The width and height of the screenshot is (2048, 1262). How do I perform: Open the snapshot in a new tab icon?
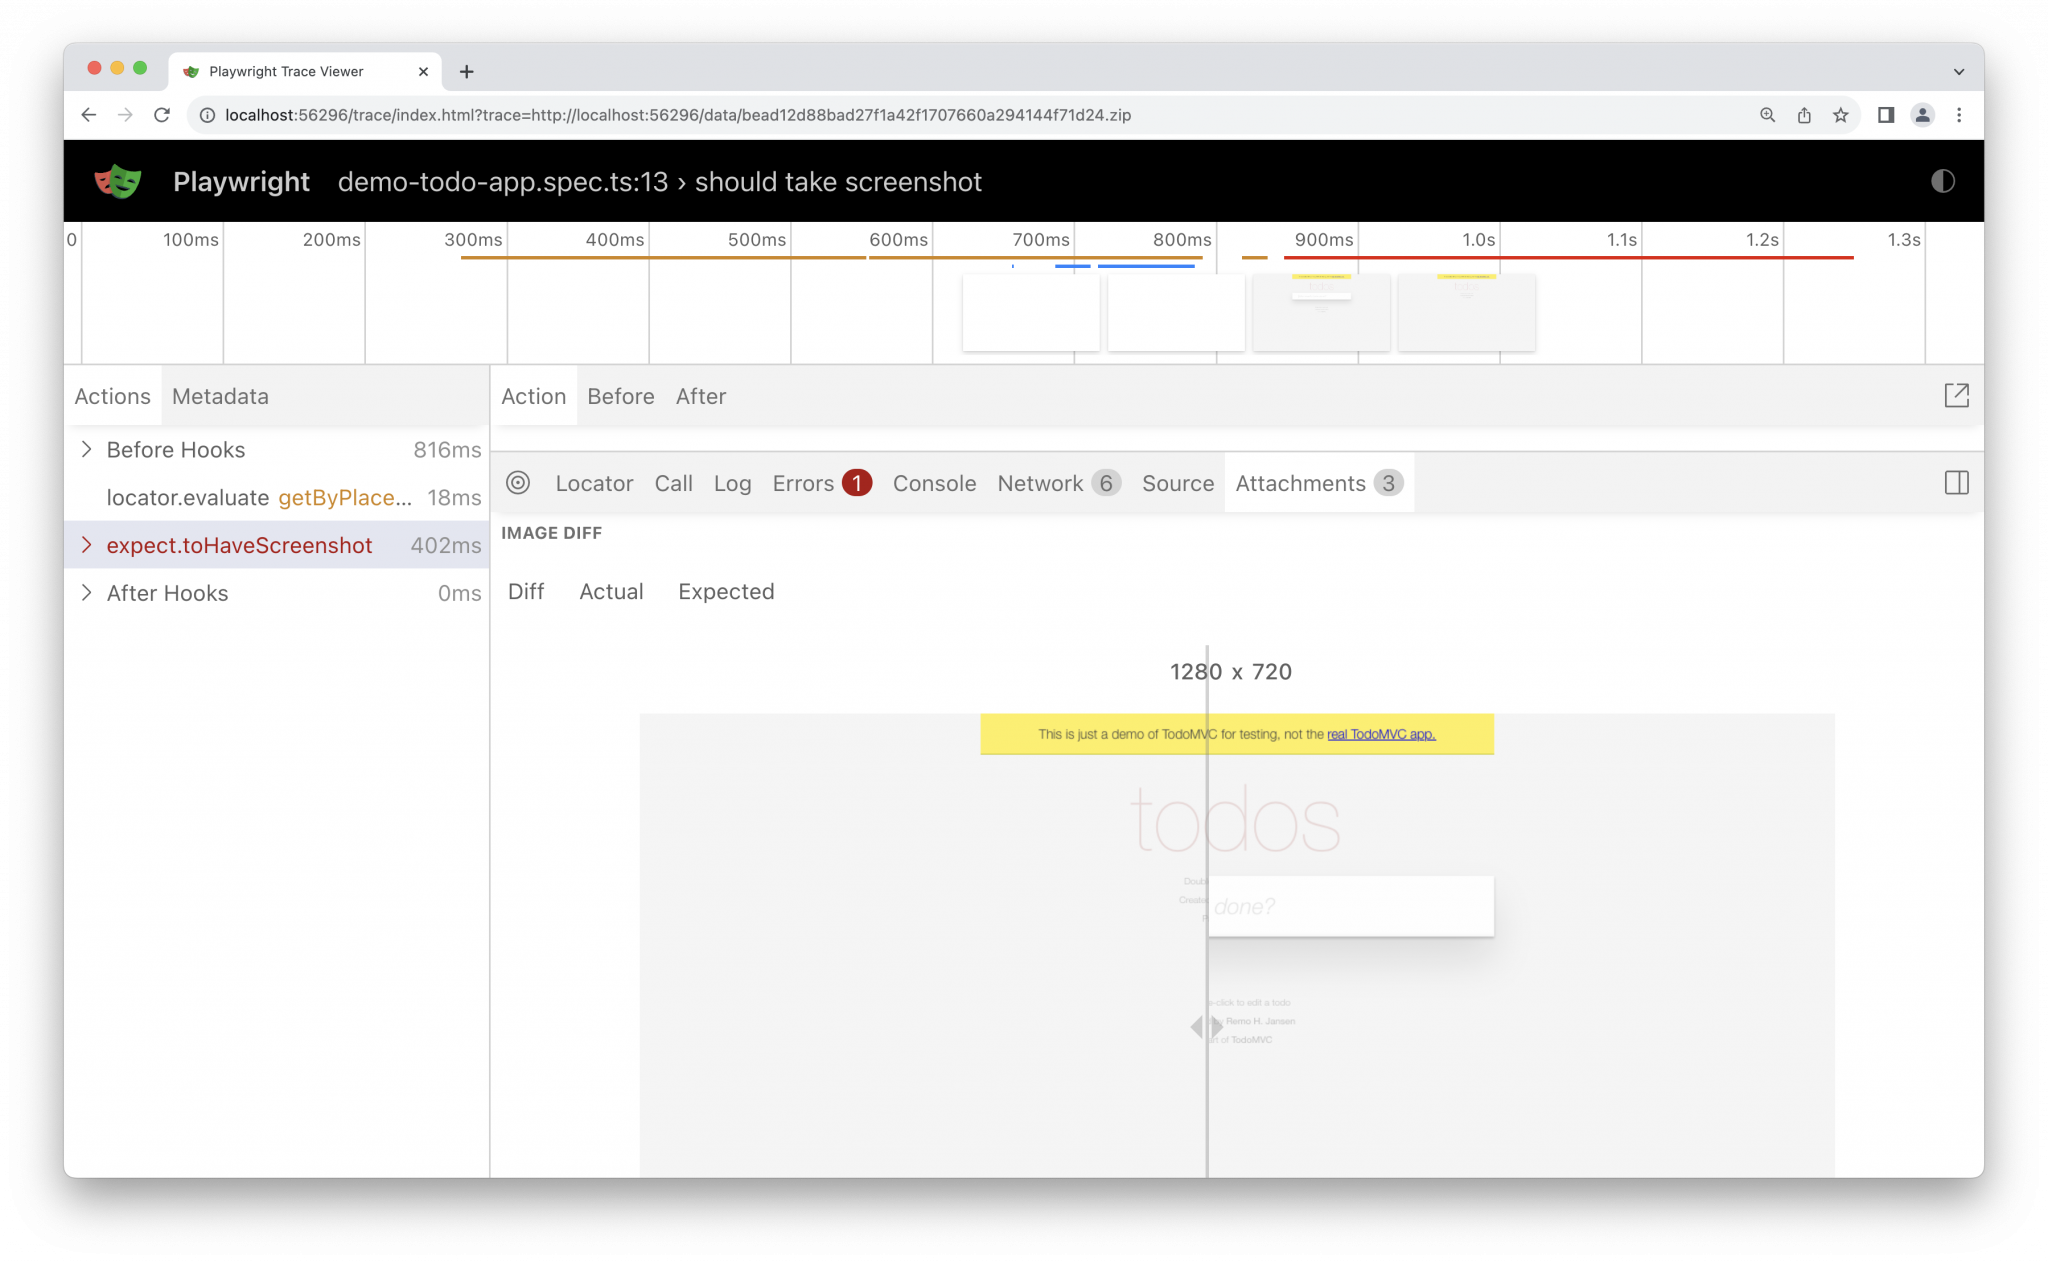coord(1957,395)
